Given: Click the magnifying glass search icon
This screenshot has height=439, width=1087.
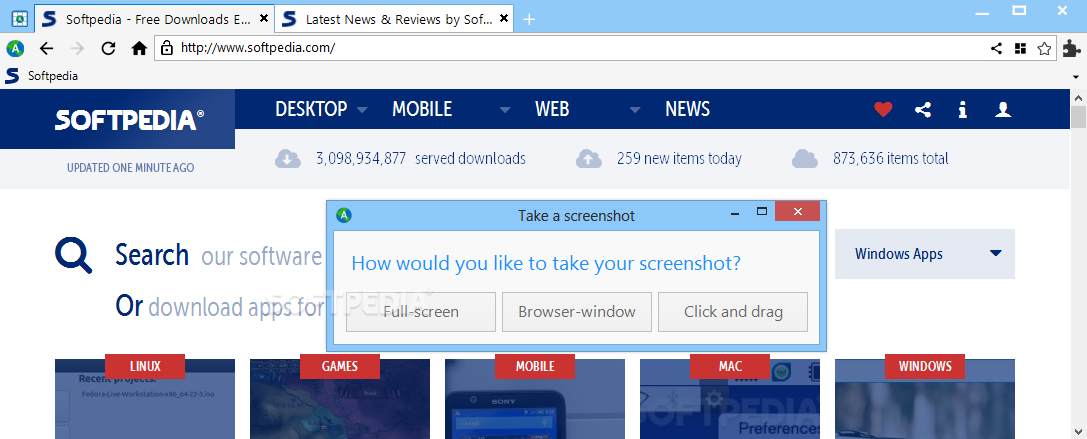Looking at the screenshot, I should tap(73, 256).
